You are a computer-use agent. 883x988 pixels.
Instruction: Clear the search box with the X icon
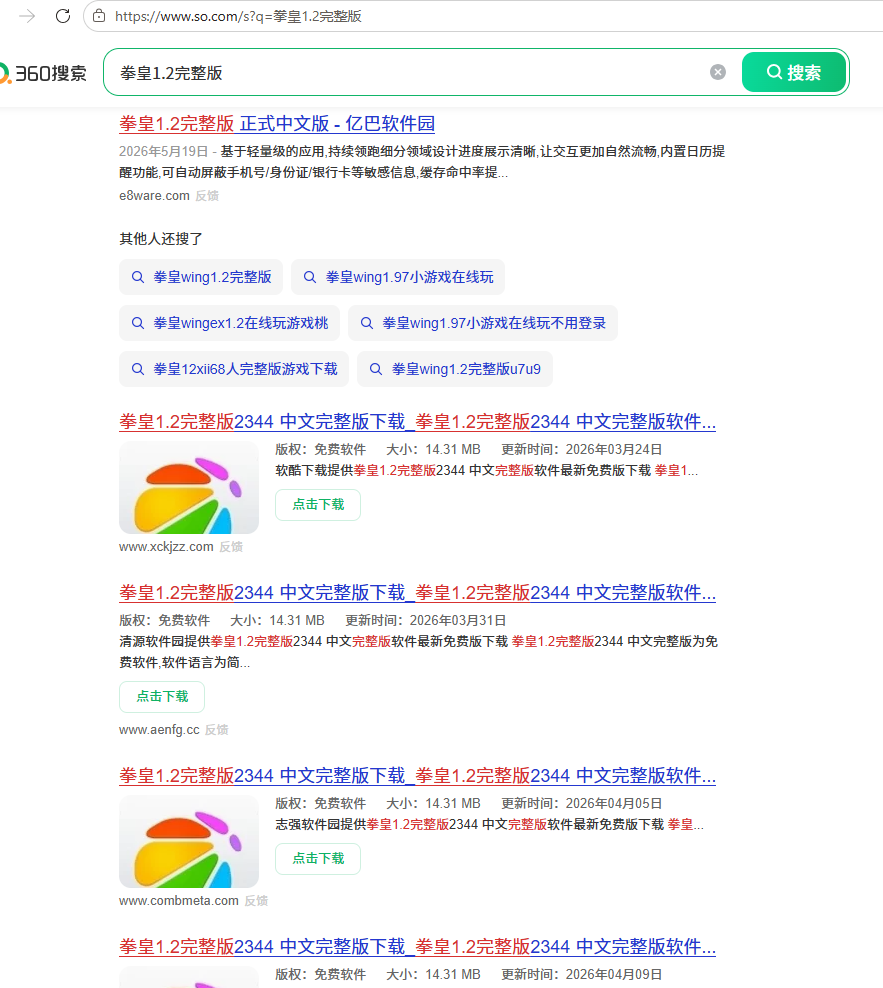click(717, 72)
